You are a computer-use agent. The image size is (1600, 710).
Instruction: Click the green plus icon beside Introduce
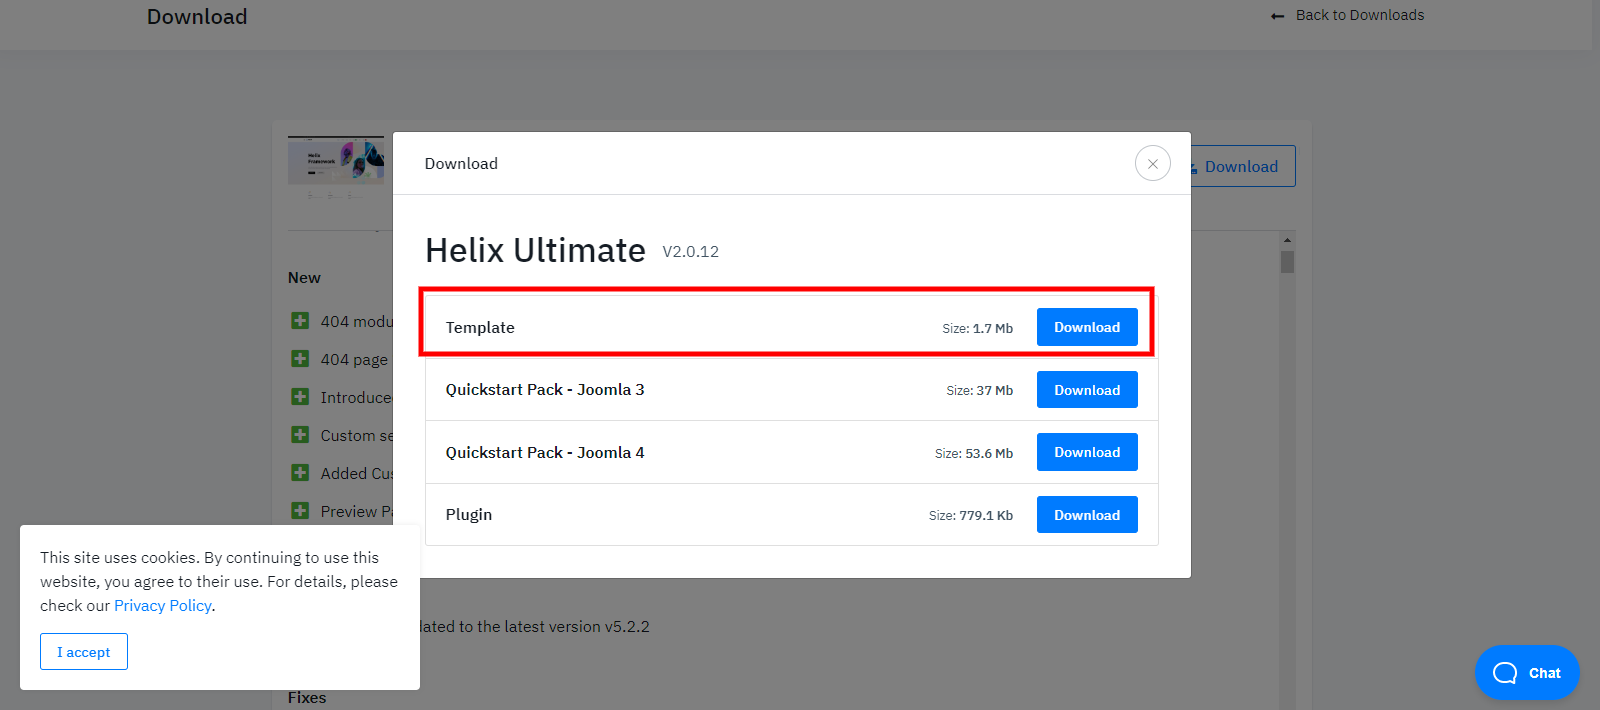(300, 397)
